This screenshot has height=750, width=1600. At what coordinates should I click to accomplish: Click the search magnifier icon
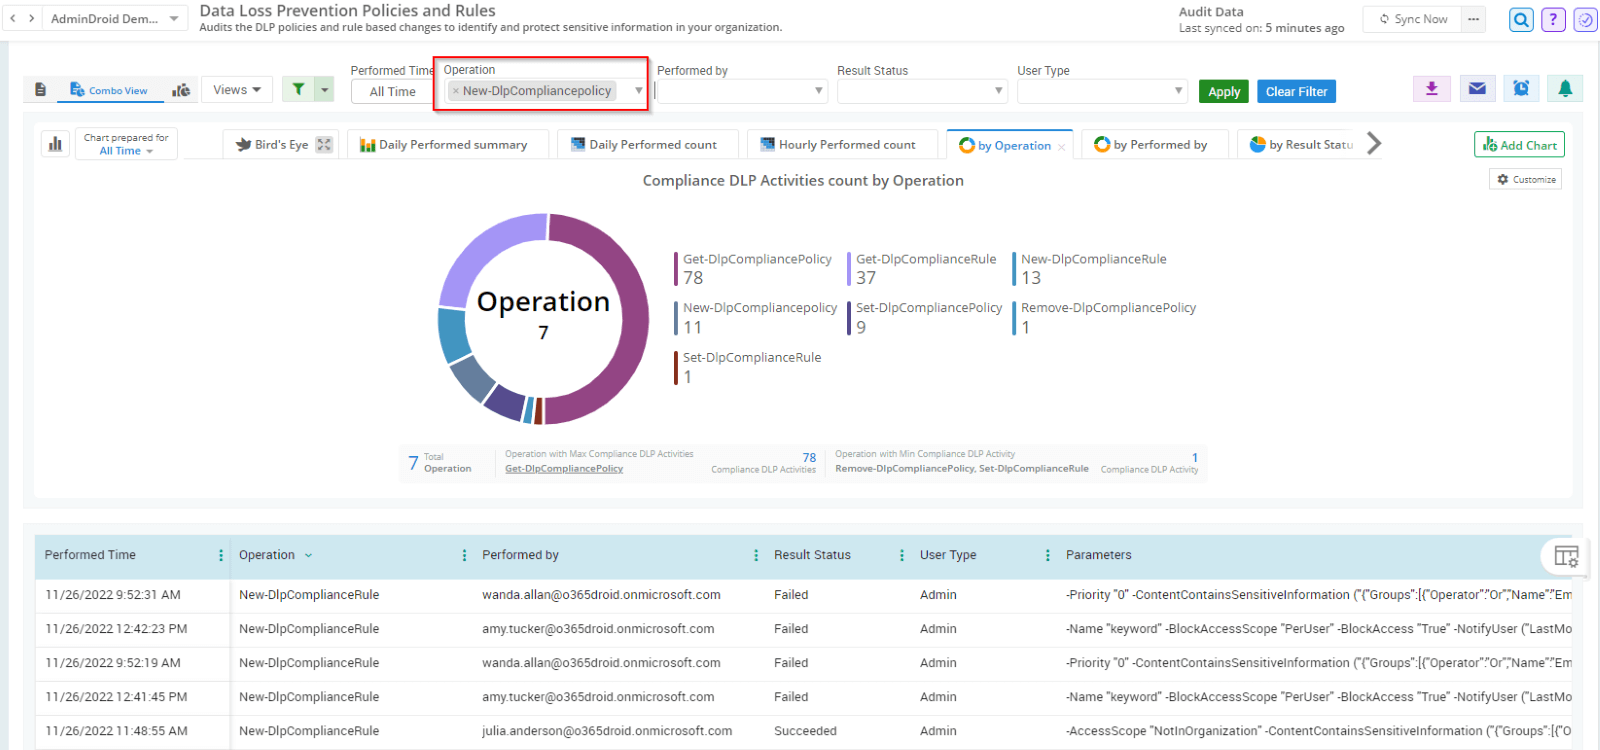[1521, 19]
